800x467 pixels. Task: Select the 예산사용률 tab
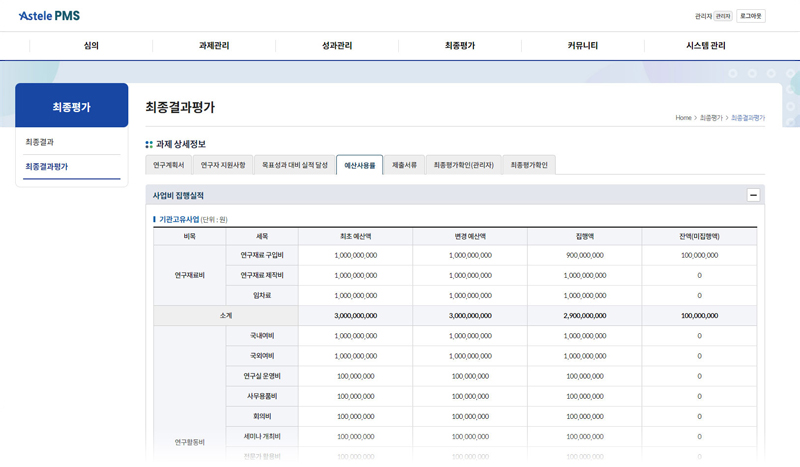[x=359, y=165]
